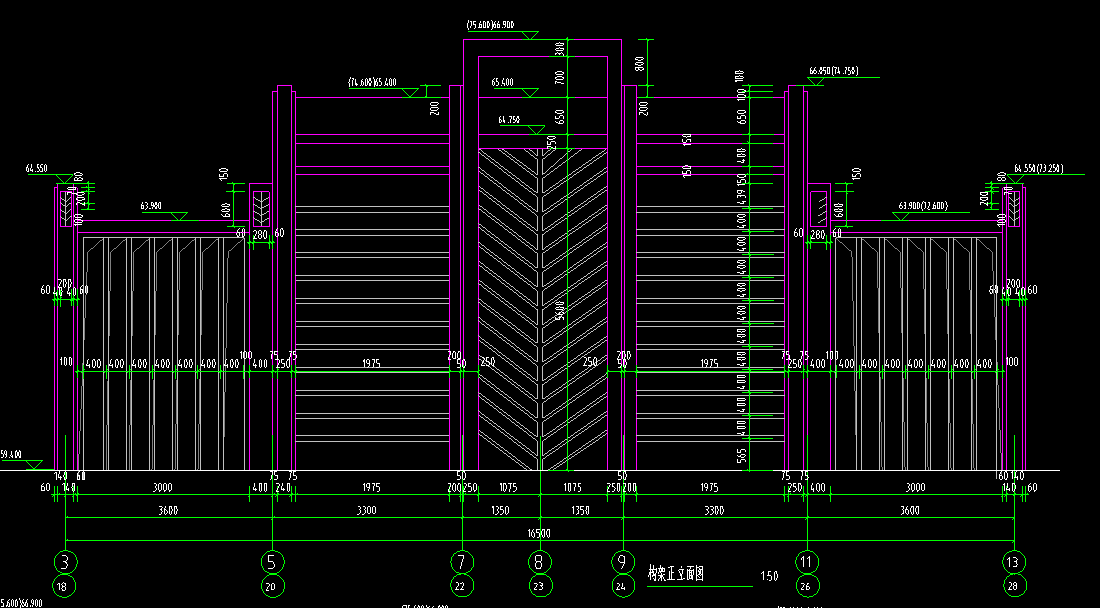Image resolution: width=1100 pixels, height=608 pixels.
Task: Click the 16500 overall dimension text
Action: [539, 534]
